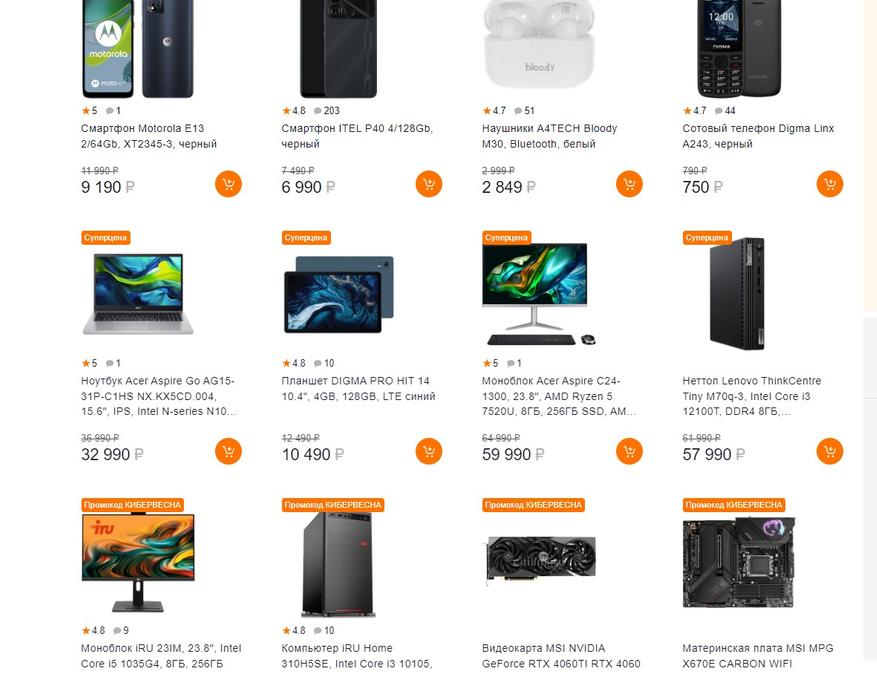Image resolution: width=877 pixels, height=674 pixels.
Task: Add A4TECH Bloody M30 earphones to cart
Action: [x=629, y=184]
